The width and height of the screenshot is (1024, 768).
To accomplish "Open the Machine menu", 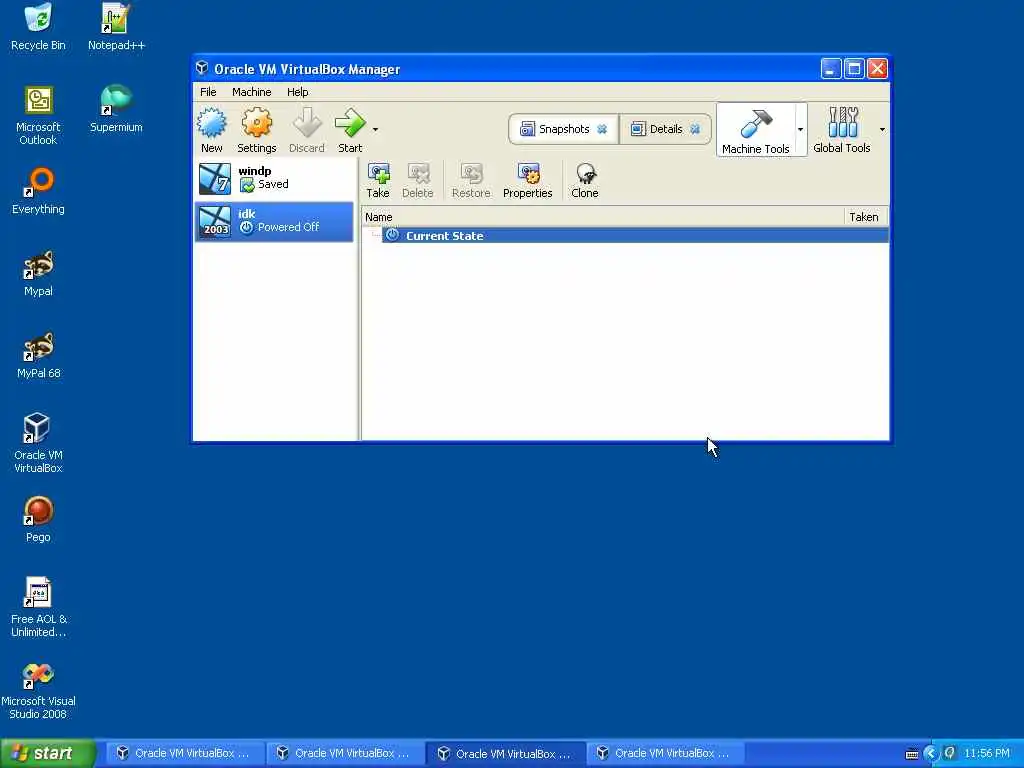I will (251, 92).
